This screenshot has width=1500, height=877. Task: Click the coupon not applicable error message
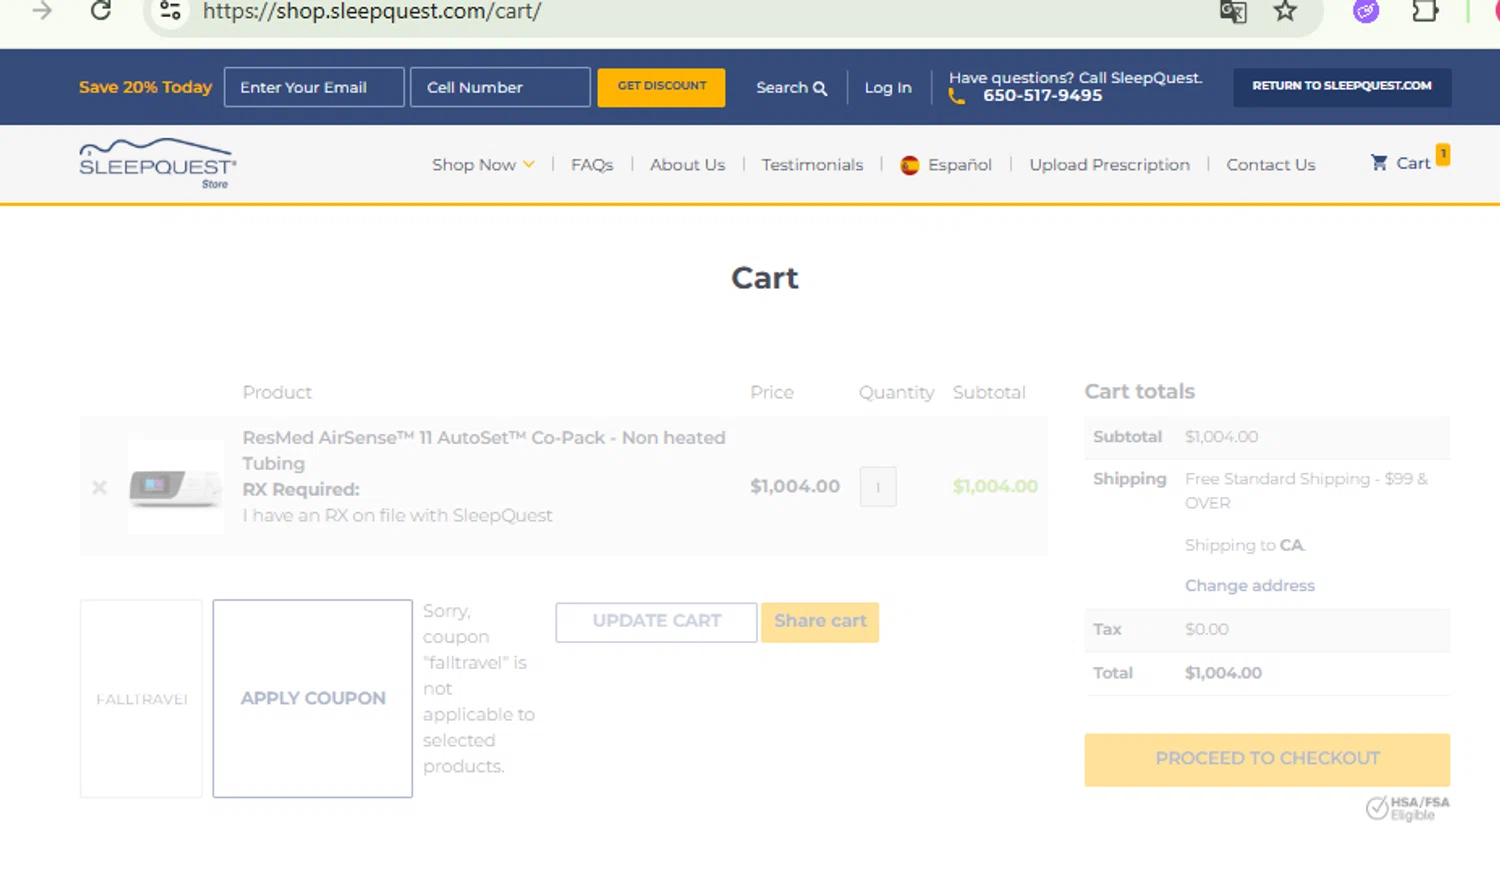coord(479,689)
